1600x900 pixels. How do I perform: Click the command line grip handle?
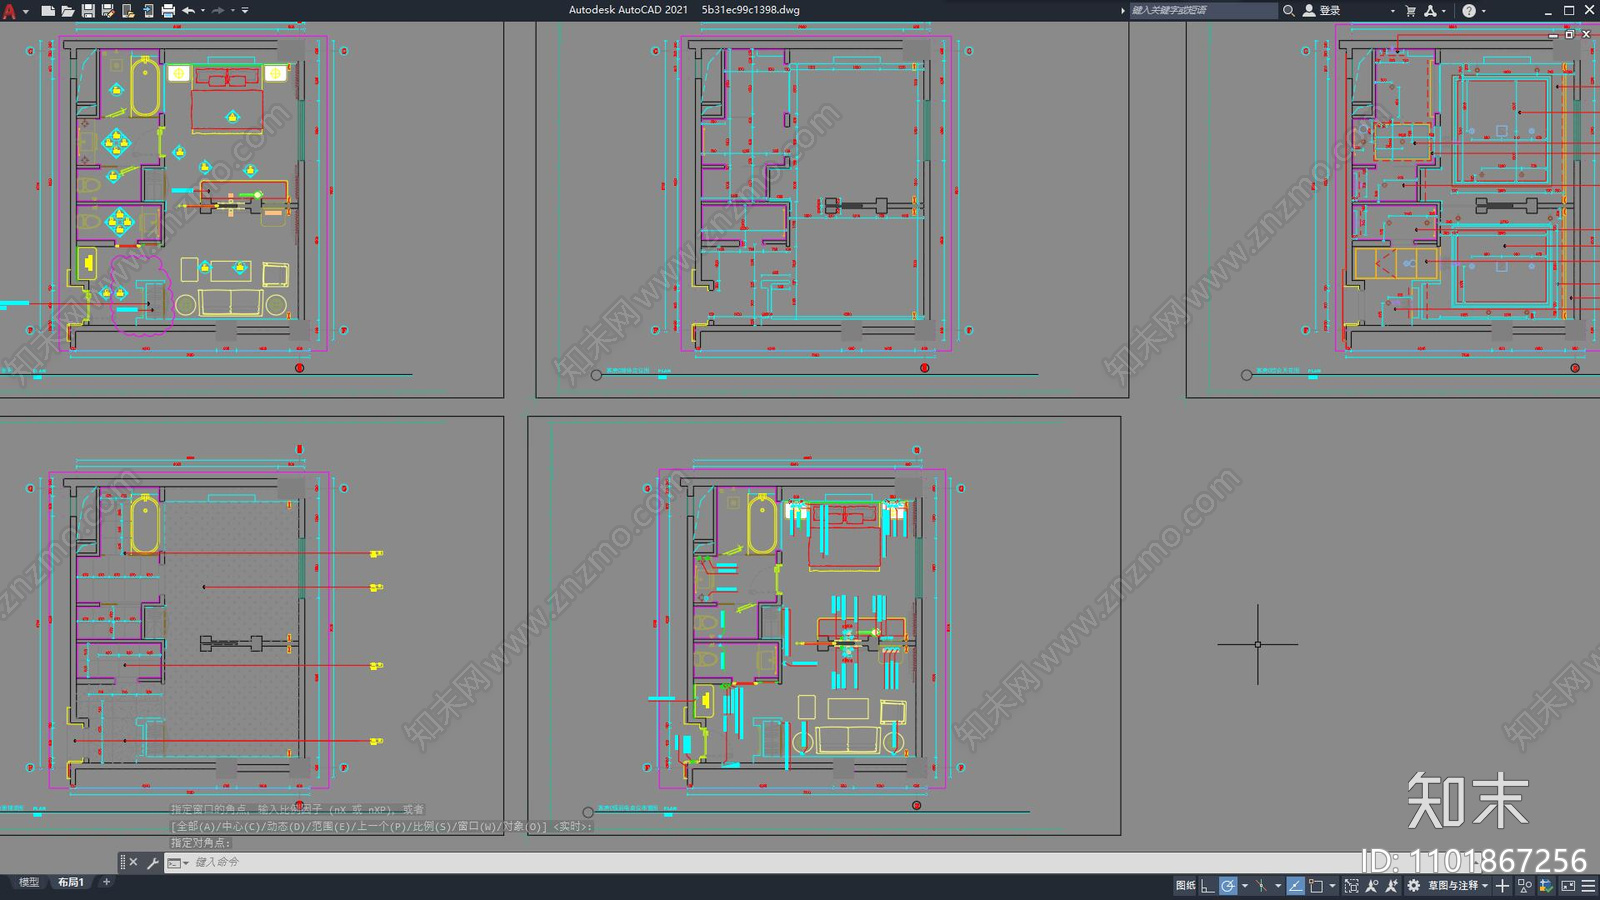122,862
